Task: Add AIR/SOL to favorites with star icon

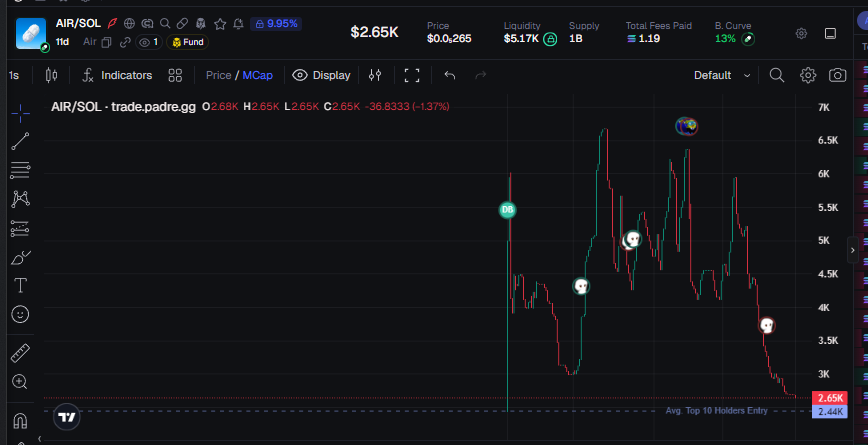Action: pos(220,23)
